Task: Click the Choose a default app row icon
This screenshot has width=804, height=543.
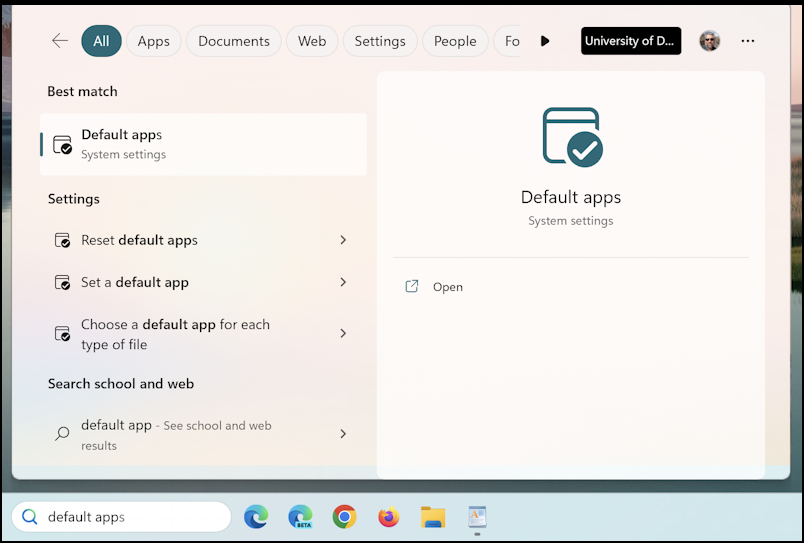Action: (63, 333)
